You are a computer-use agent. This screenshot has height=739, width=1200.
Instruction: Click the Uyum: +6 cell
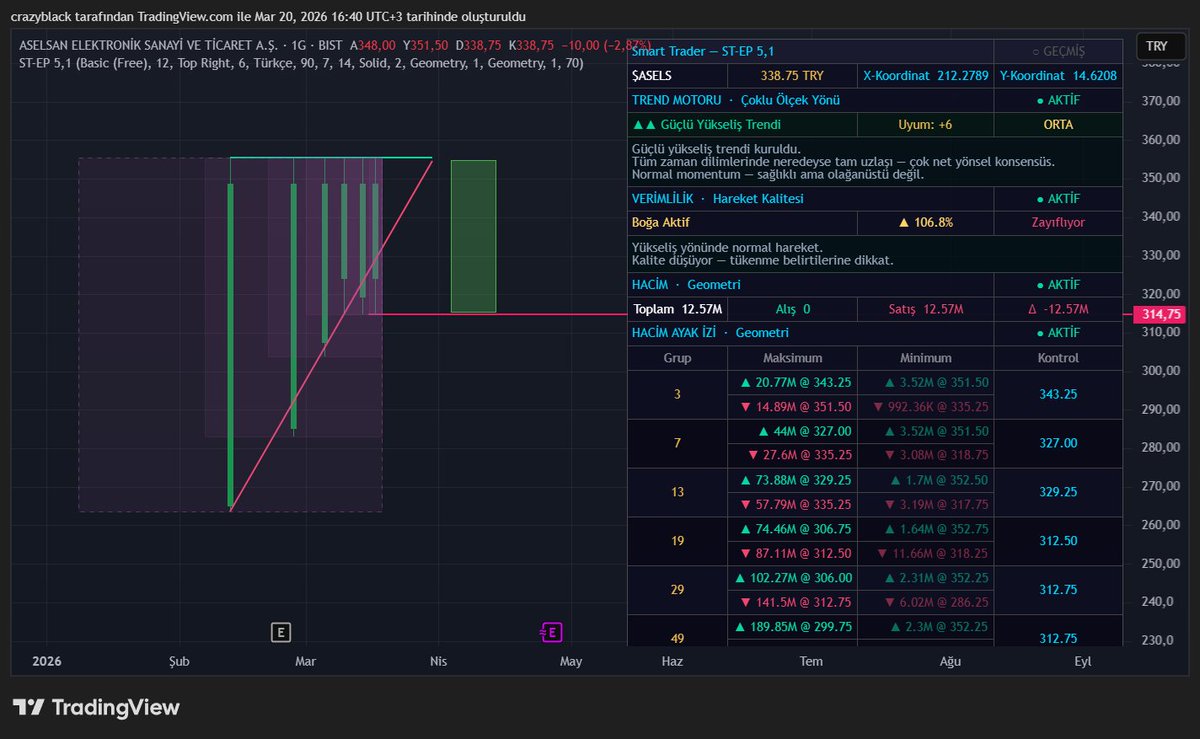tap(925, 125)
